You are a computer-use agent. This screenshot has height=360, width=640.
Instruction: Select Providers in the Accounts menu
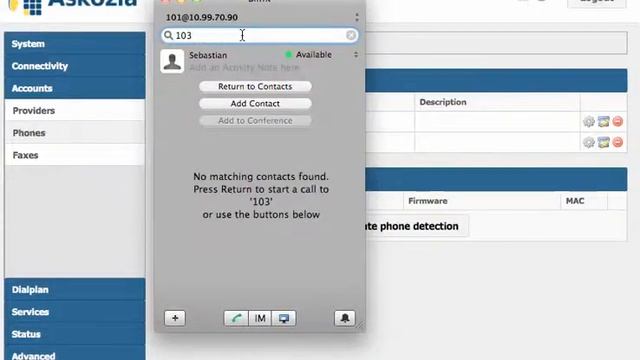75,111
